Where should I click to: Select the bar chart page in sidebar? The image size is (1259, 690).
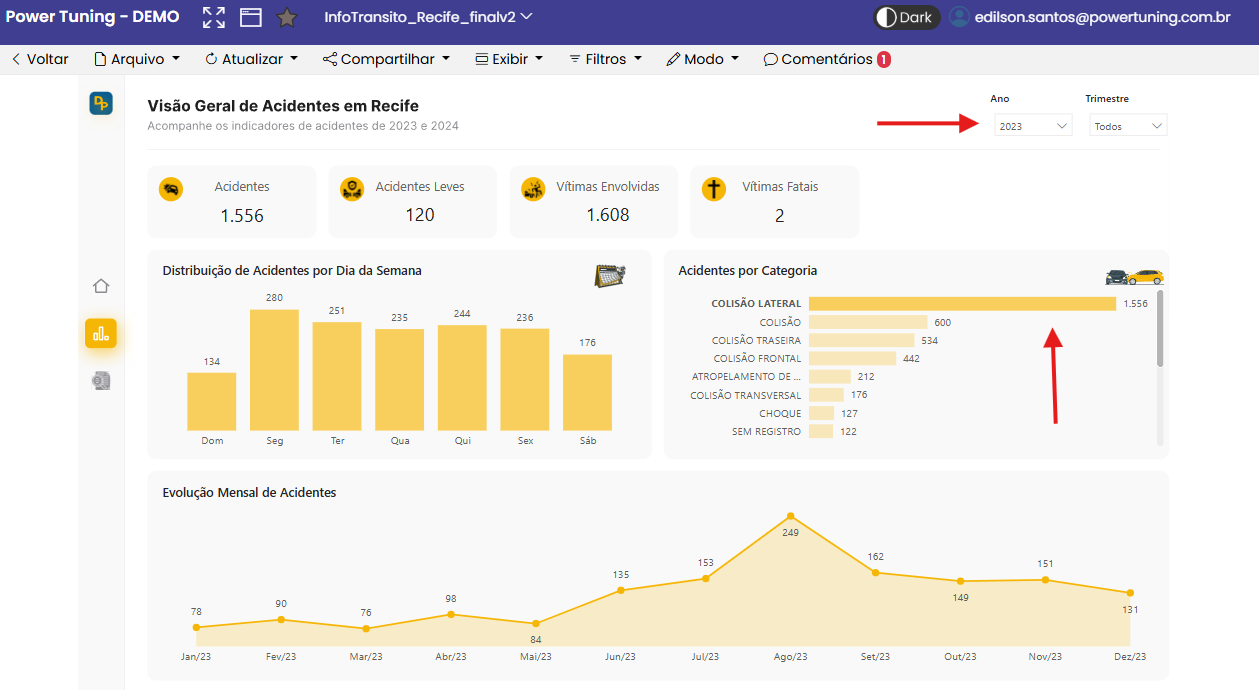[x=101, y=334]
